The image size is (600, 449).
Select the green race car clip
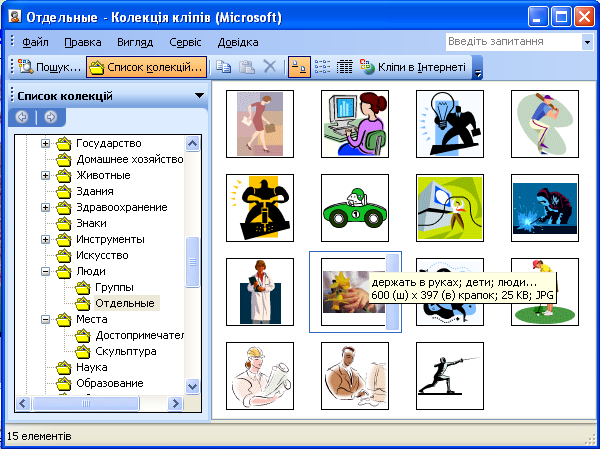tap(355, 208)
